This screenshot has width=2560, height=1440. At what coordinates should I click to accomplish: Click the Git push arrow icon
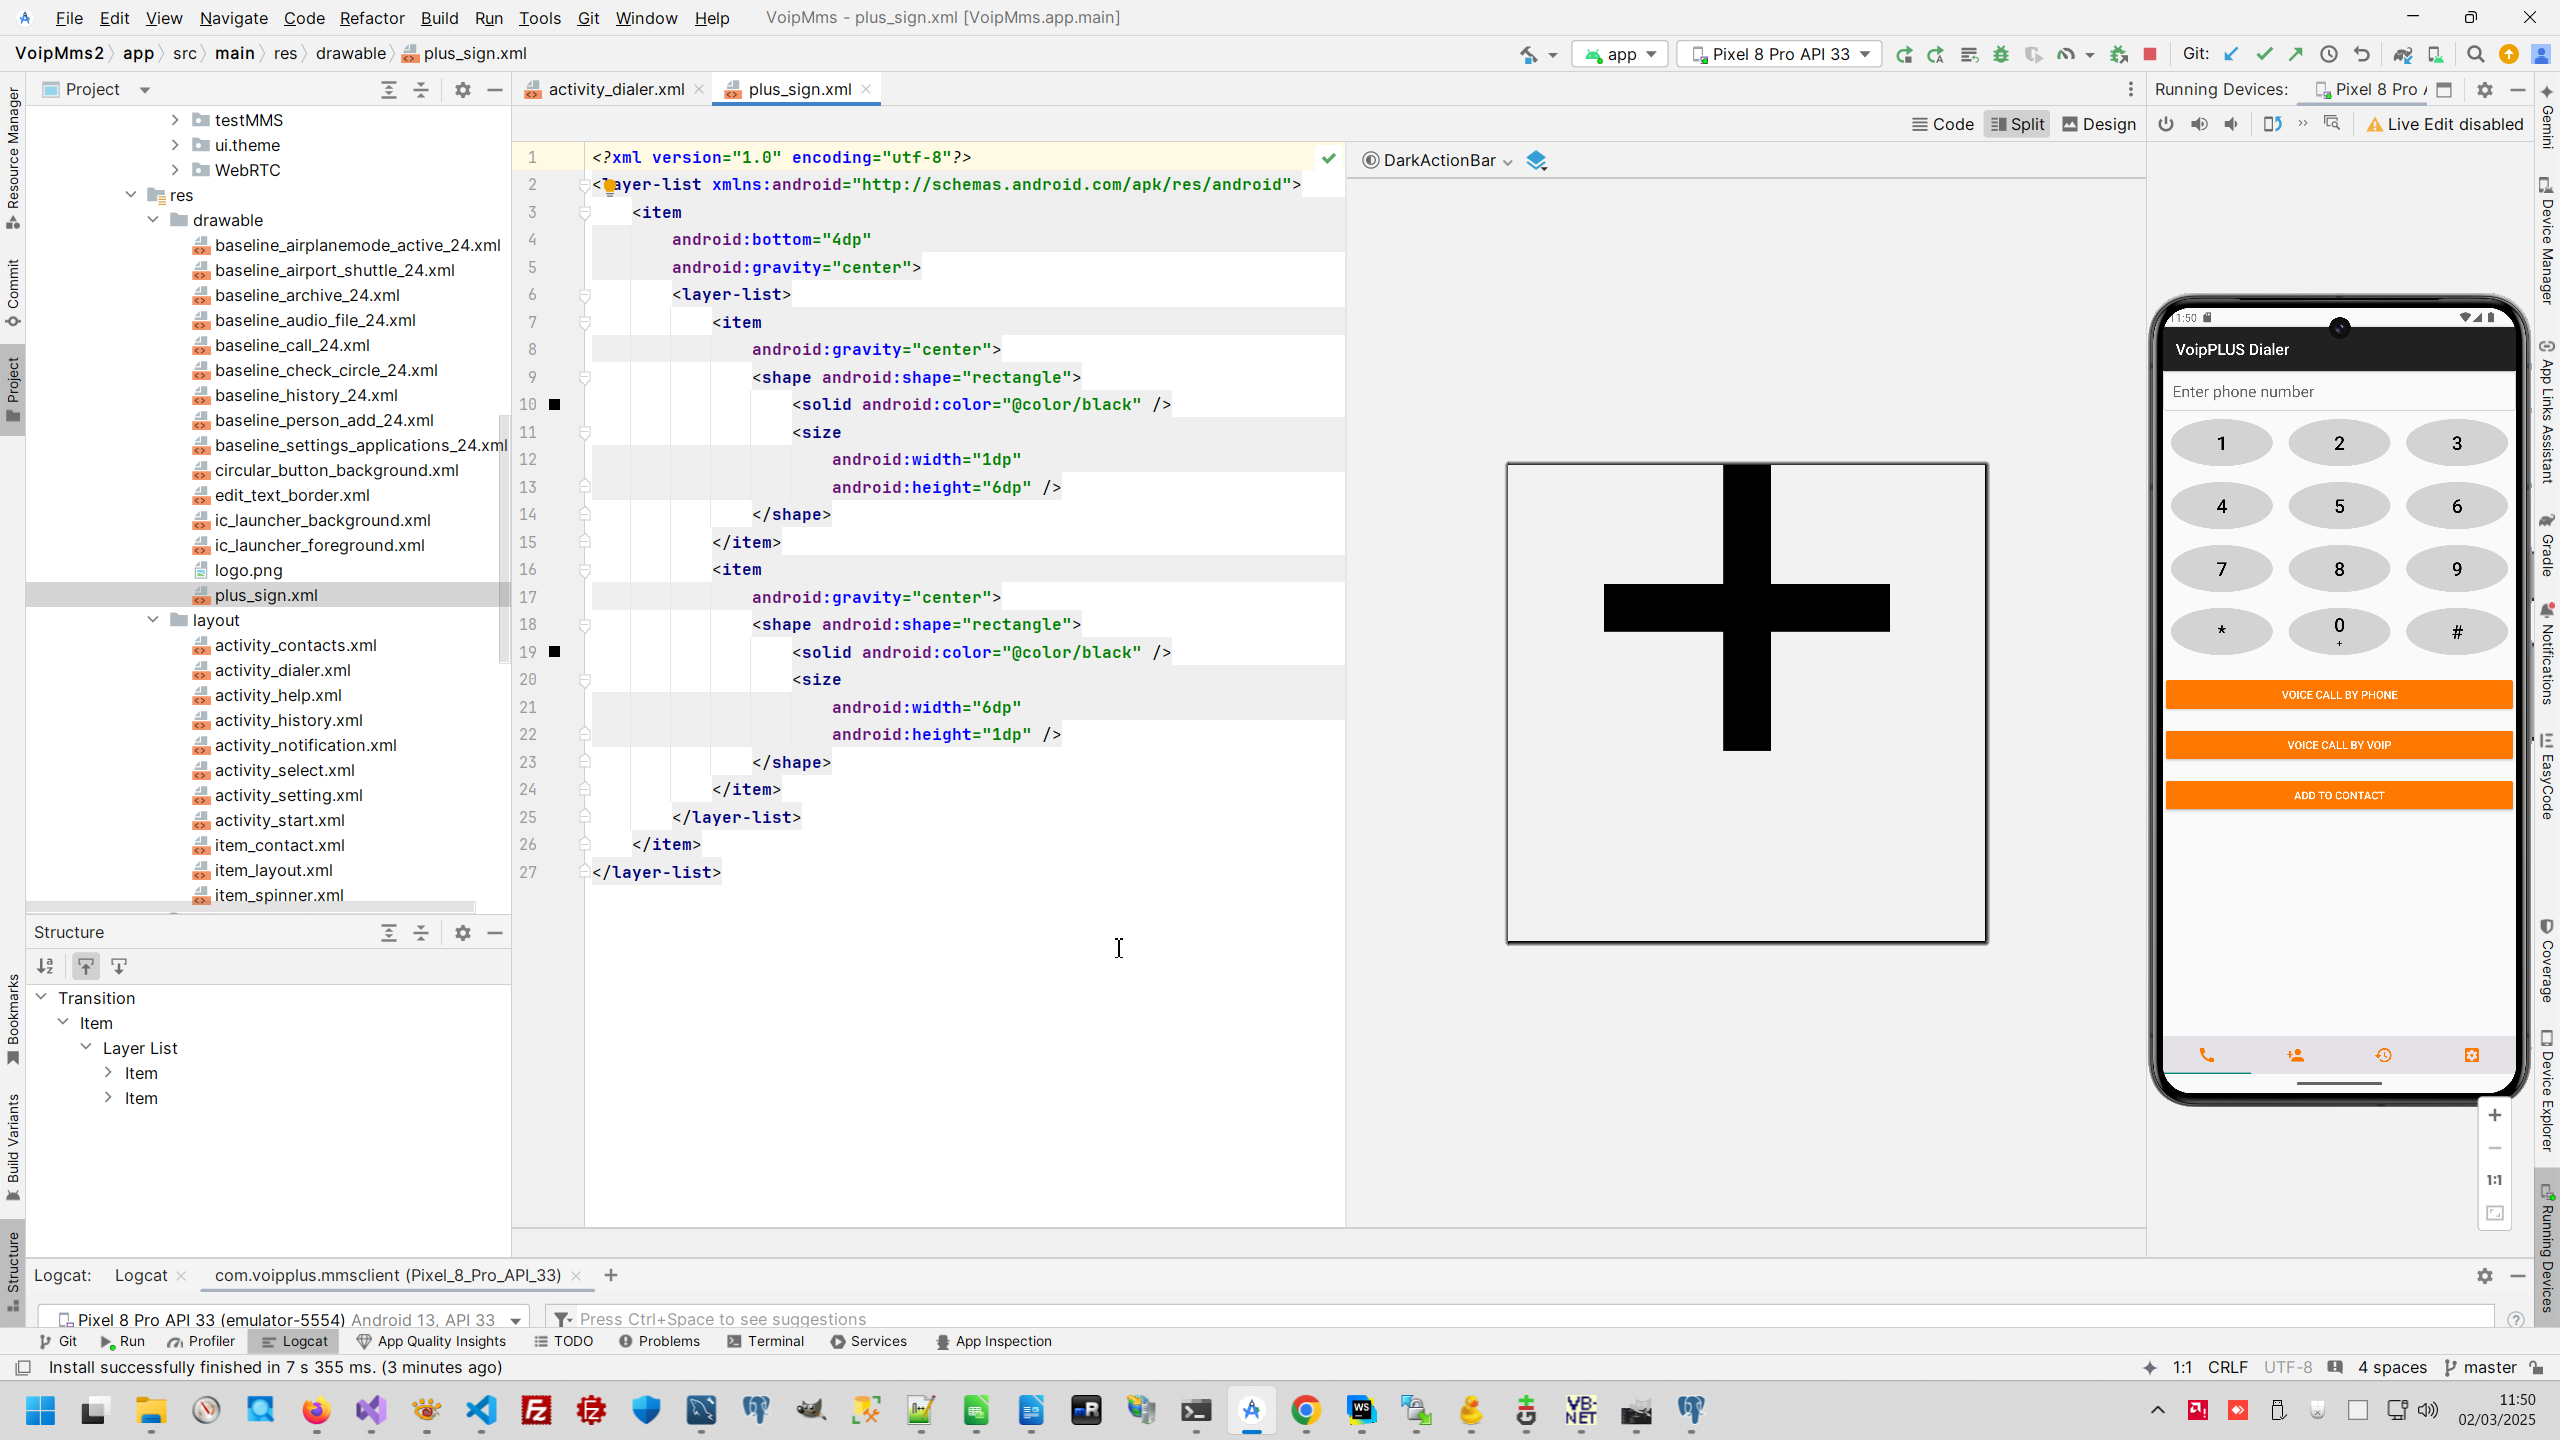[x=2296, y=54]
